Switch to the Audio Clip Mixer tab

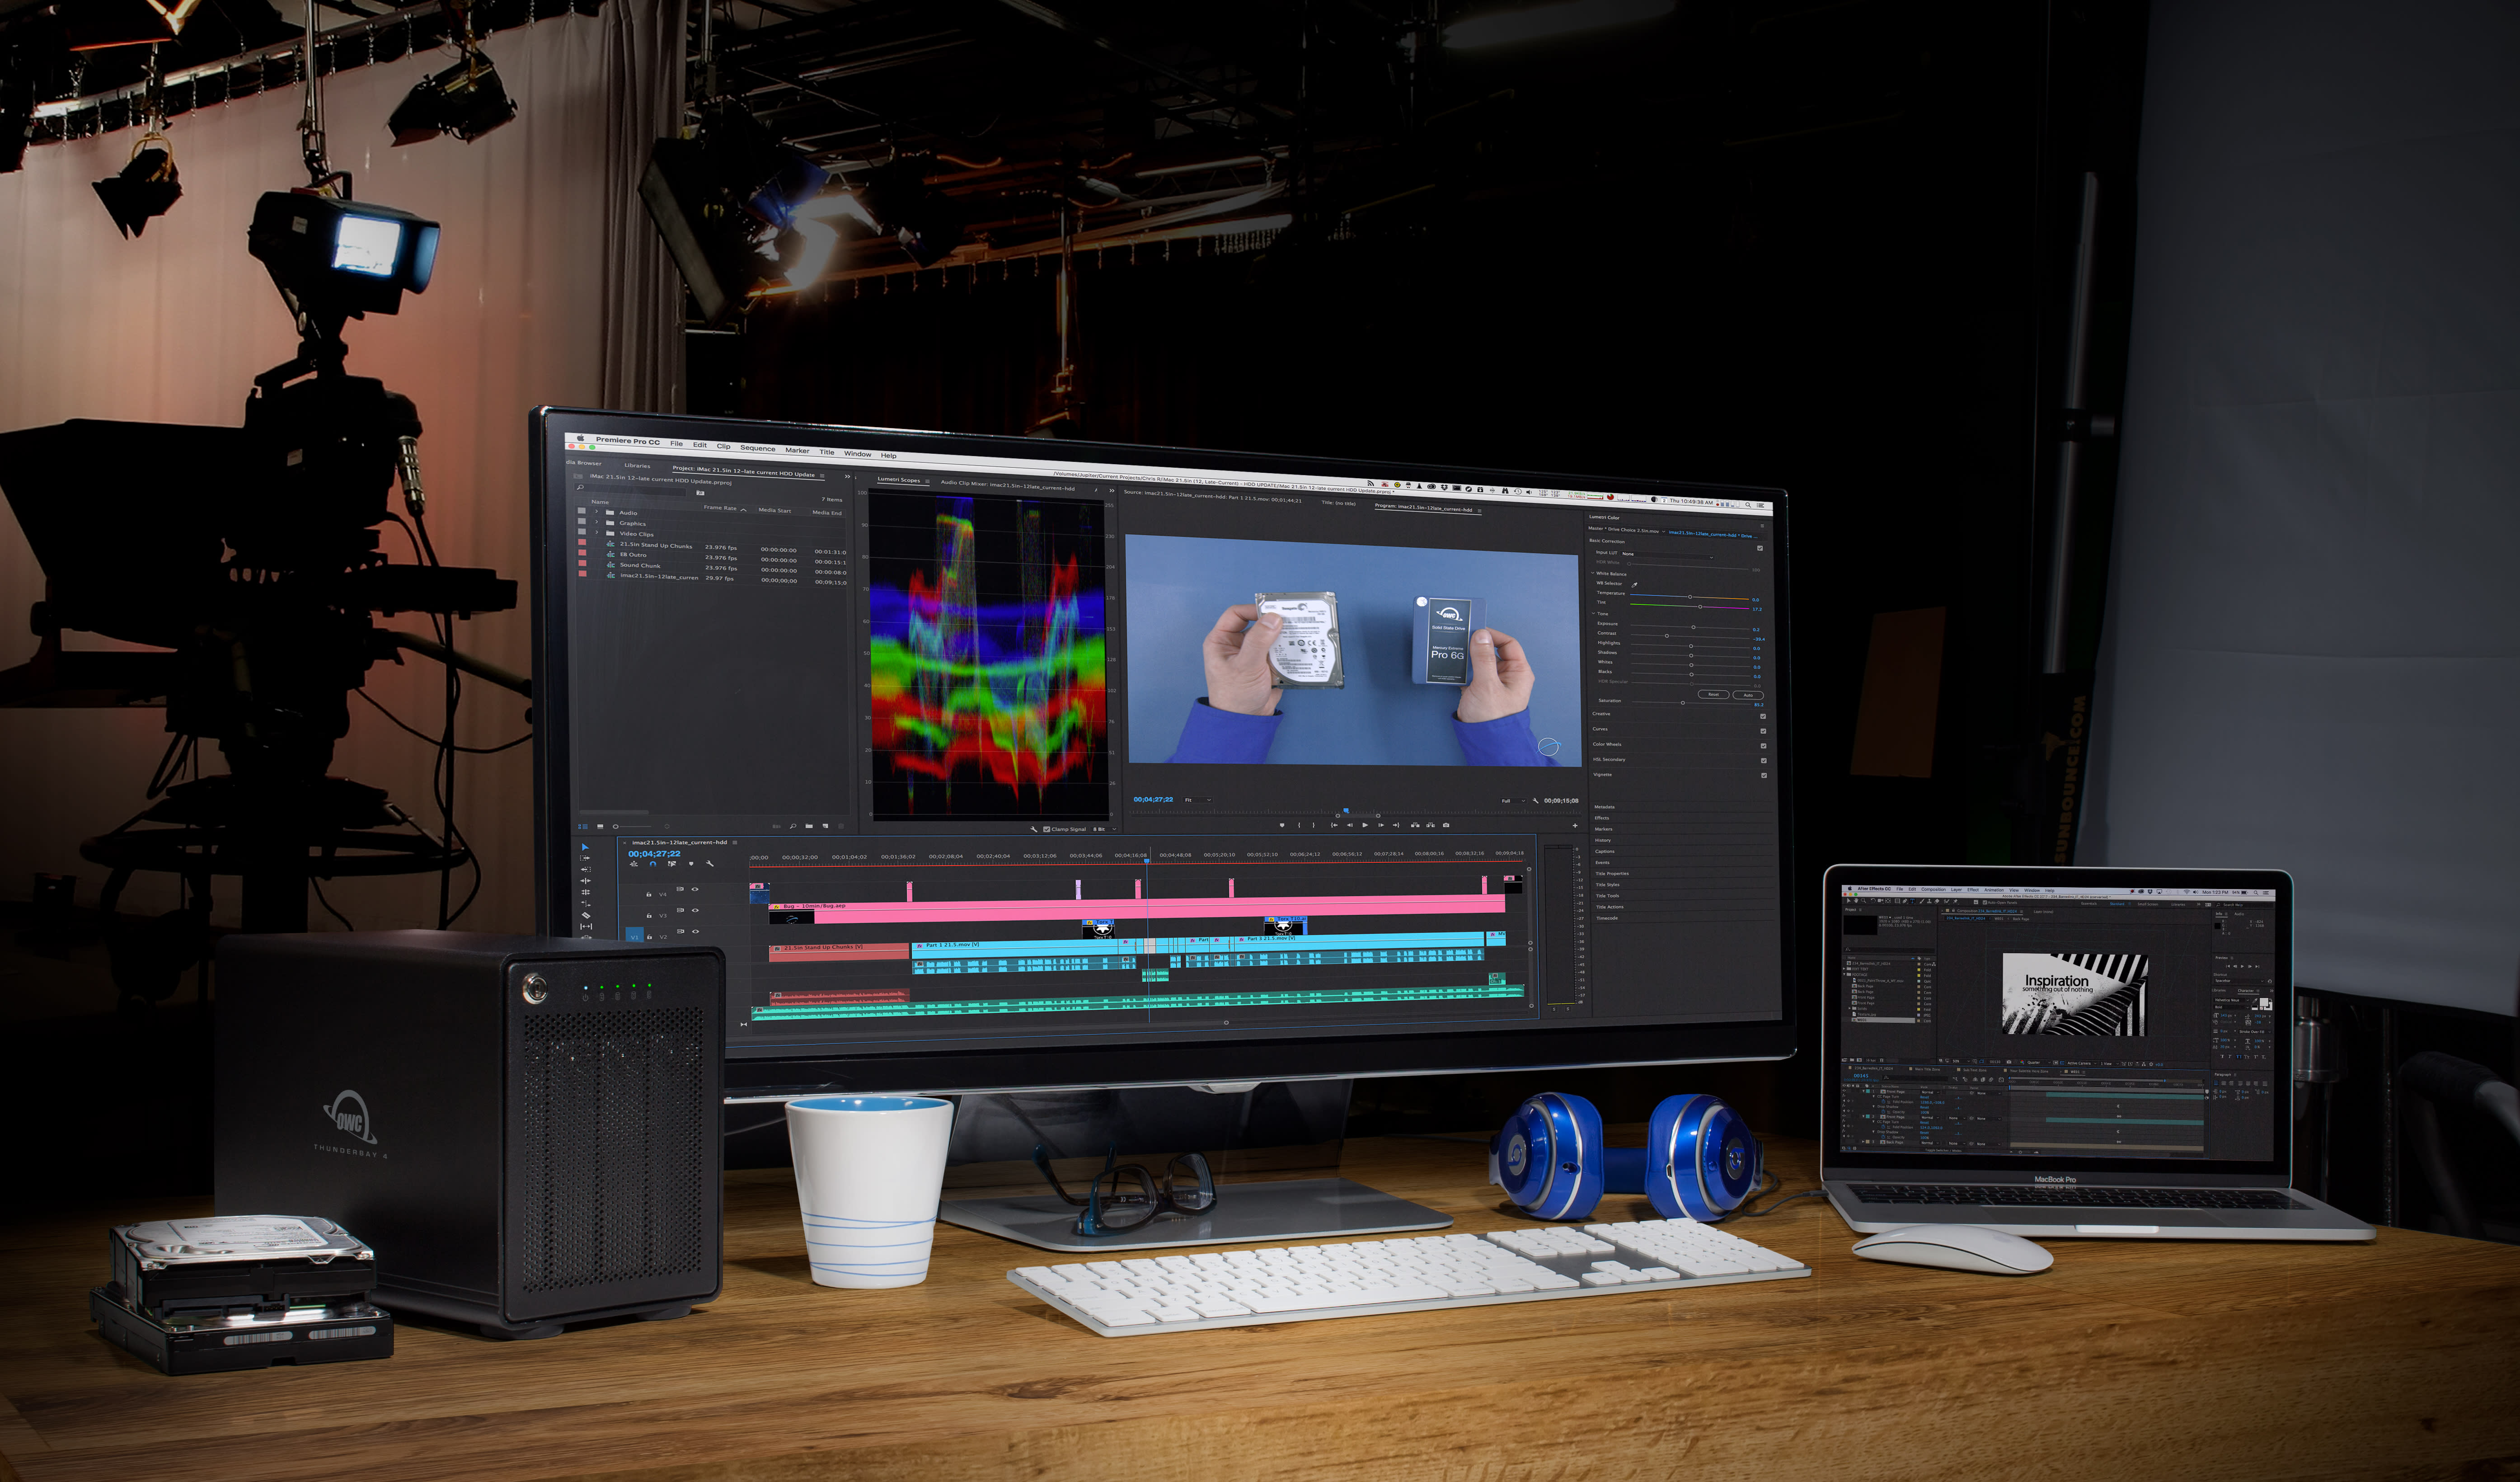pyautogui.click(x=1007, y=485)
